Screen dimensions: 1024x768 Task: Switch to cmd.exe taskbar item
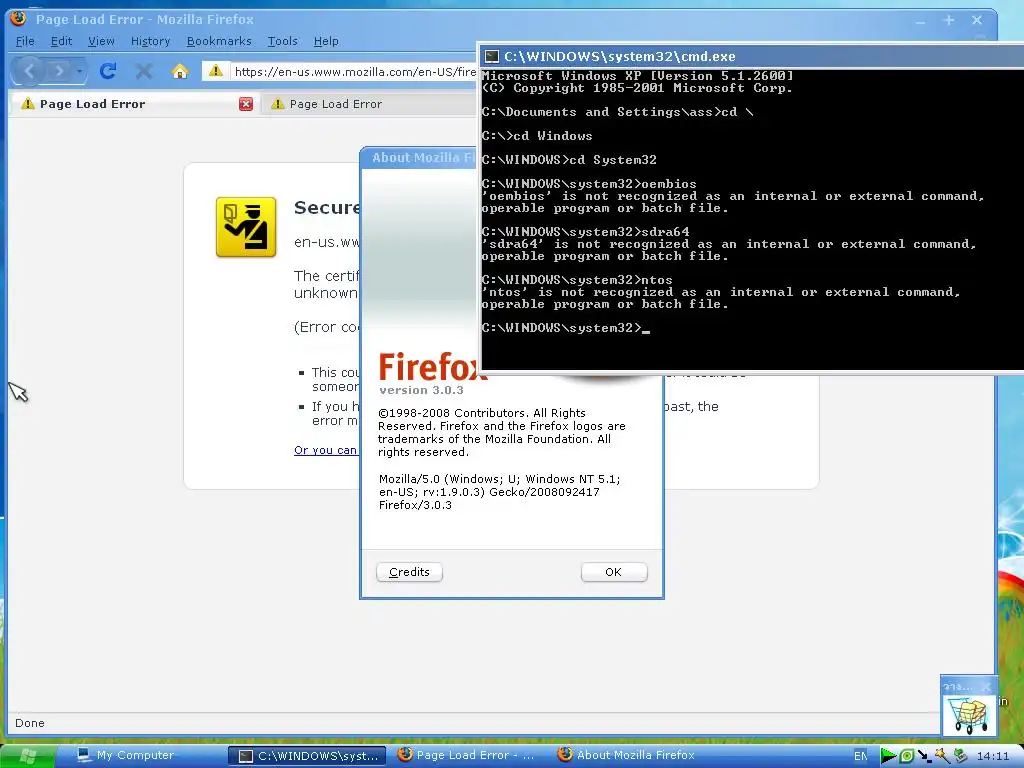coord(308,756)
